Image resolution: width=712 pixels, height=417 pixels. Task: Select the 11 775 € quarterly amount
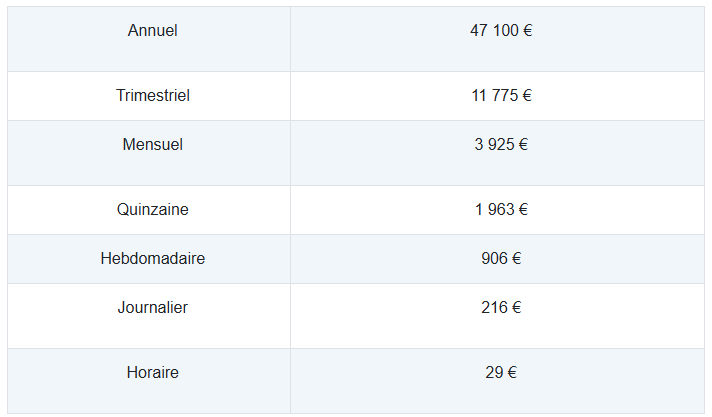click(501, 95)
